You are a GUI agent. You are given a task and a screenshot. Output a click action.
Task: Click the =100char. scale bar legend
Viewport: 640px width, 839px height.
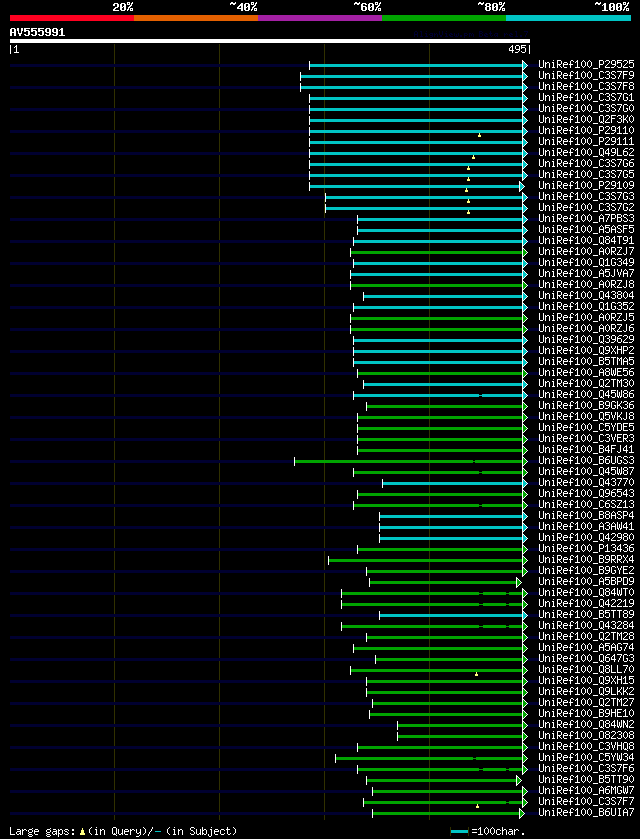click(485, 831)
